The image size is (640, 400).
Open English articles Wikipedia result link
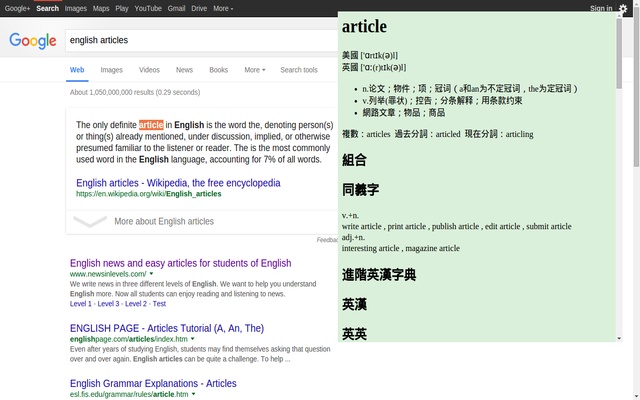coord(178,183)
